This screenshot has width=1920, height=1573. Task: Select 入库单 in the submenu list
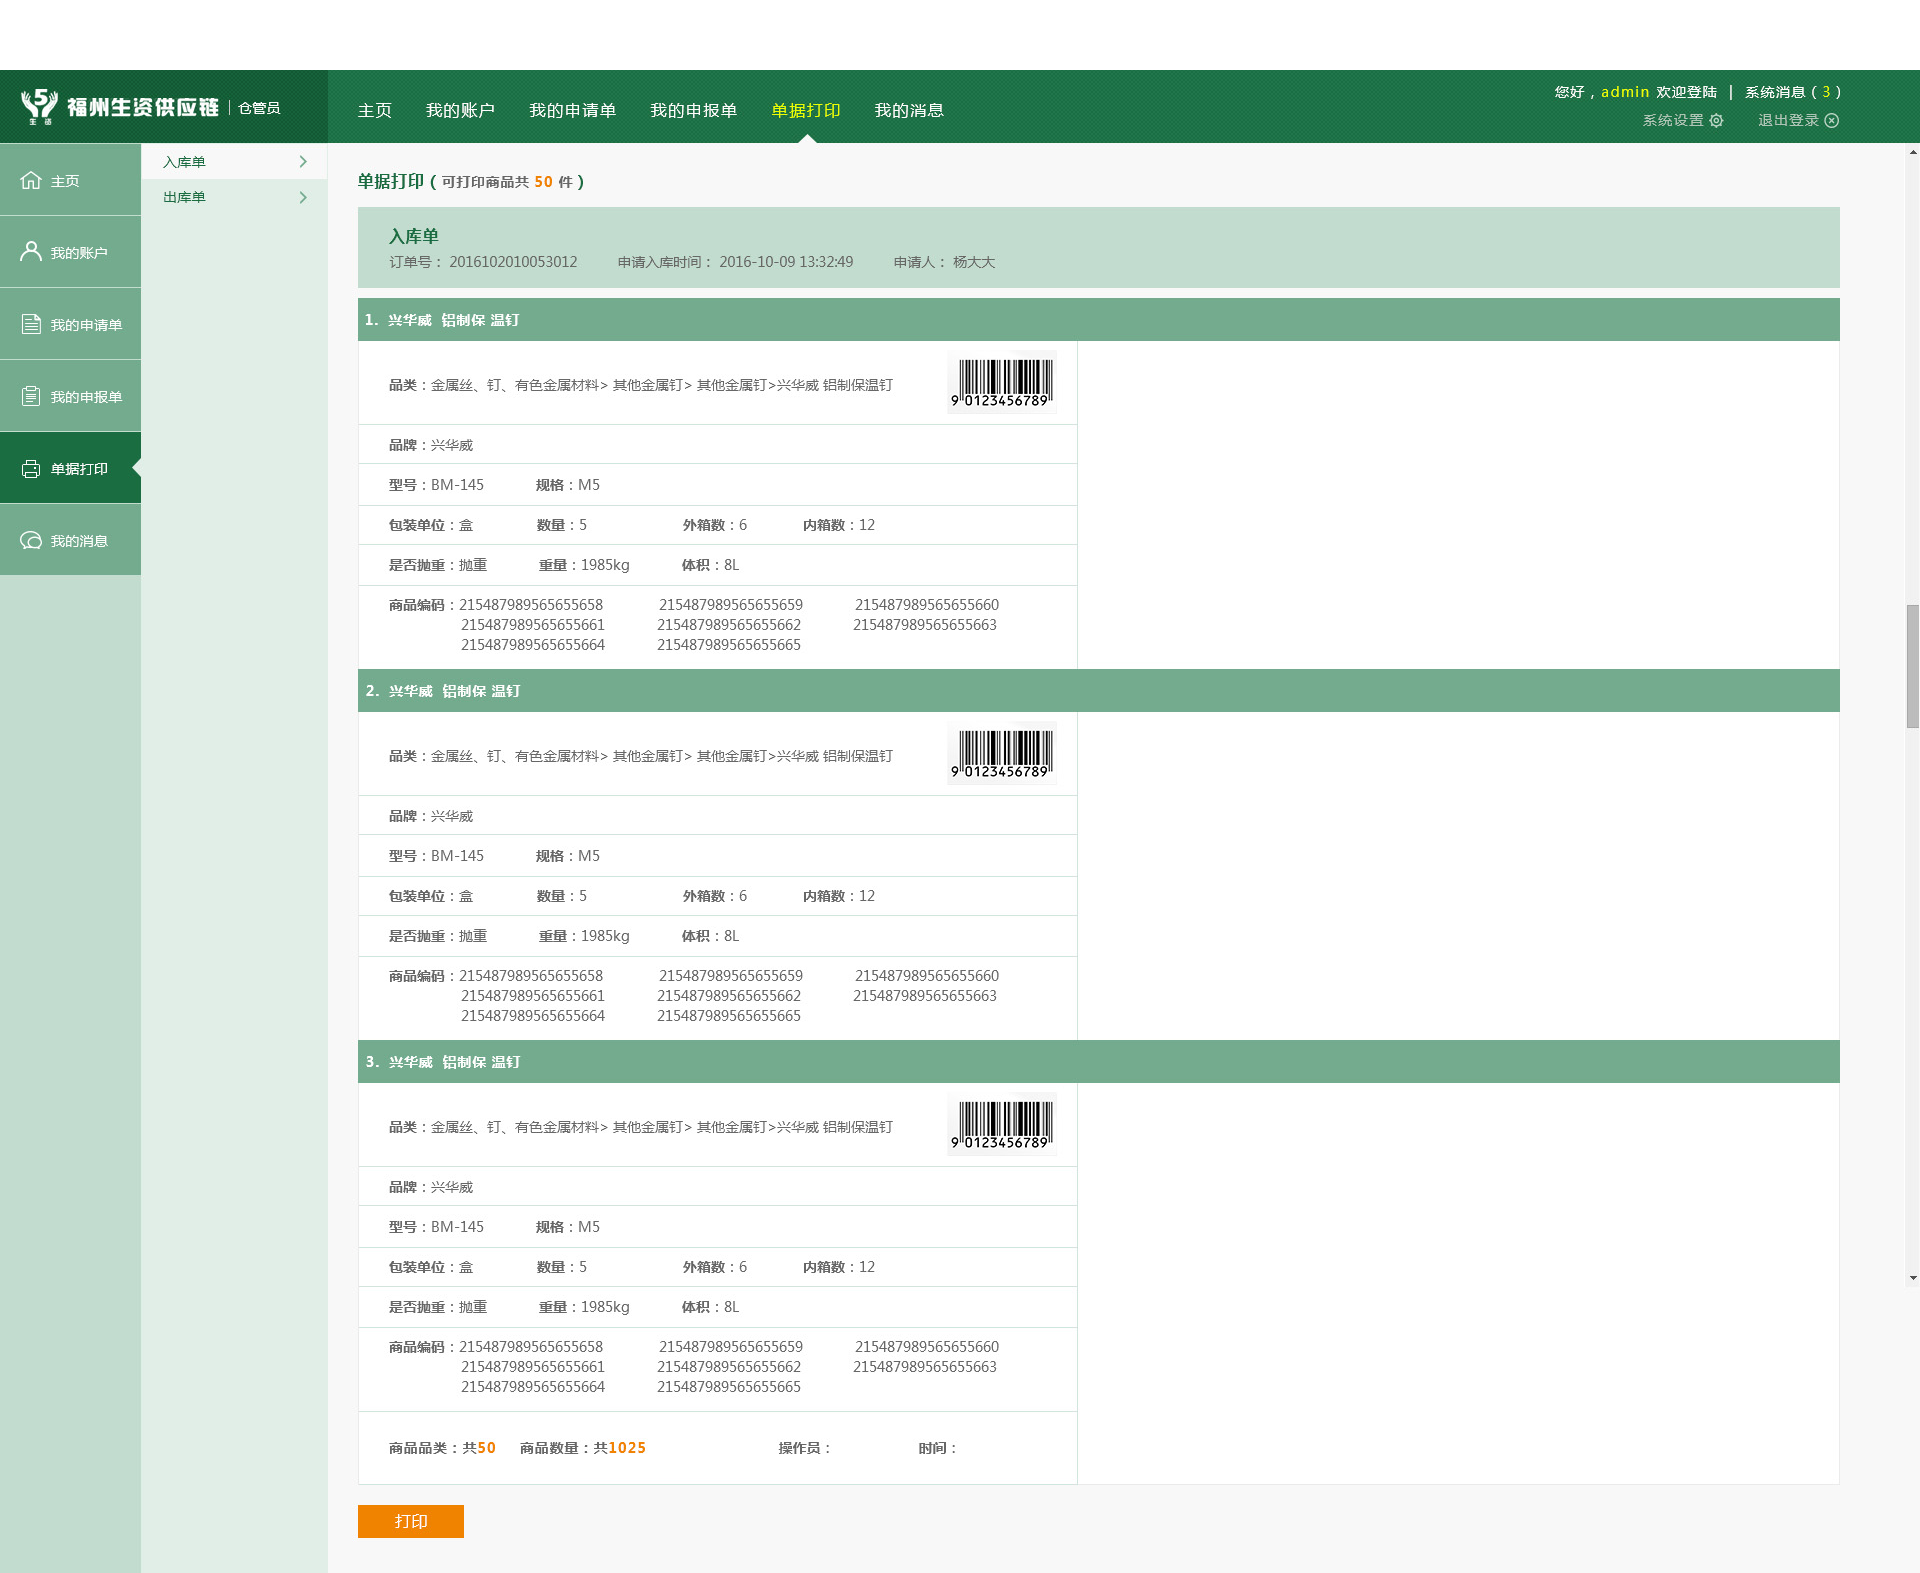(234, 161)
